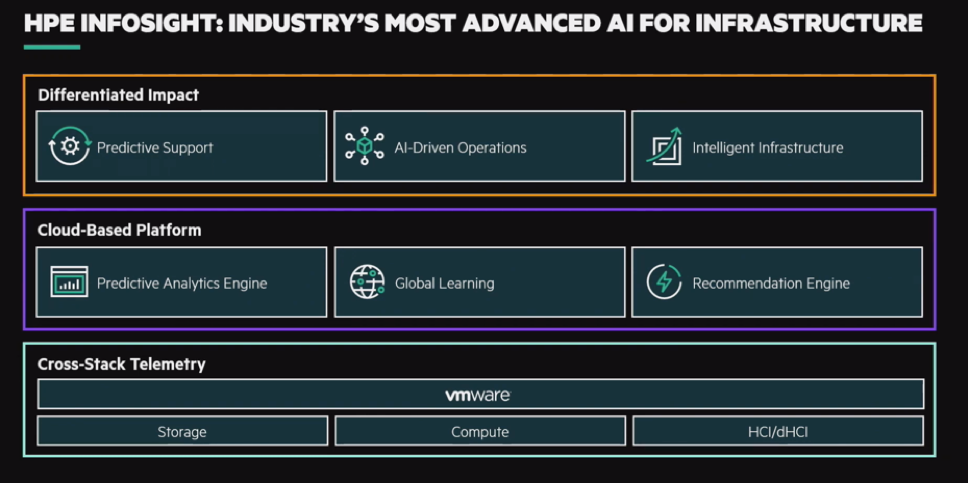Click the Storage box
968x483 pixels.
pos(182,432)
